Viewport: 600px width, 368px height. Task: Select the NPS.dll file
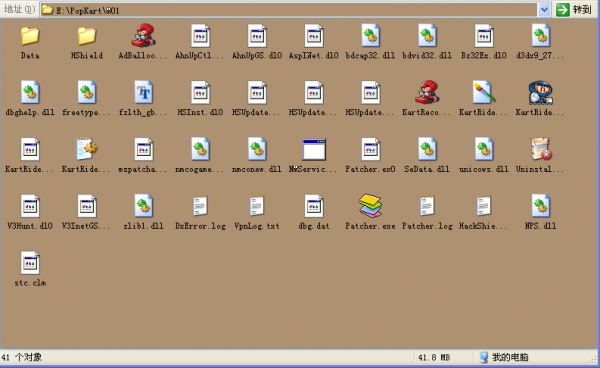tap(540, 206)
